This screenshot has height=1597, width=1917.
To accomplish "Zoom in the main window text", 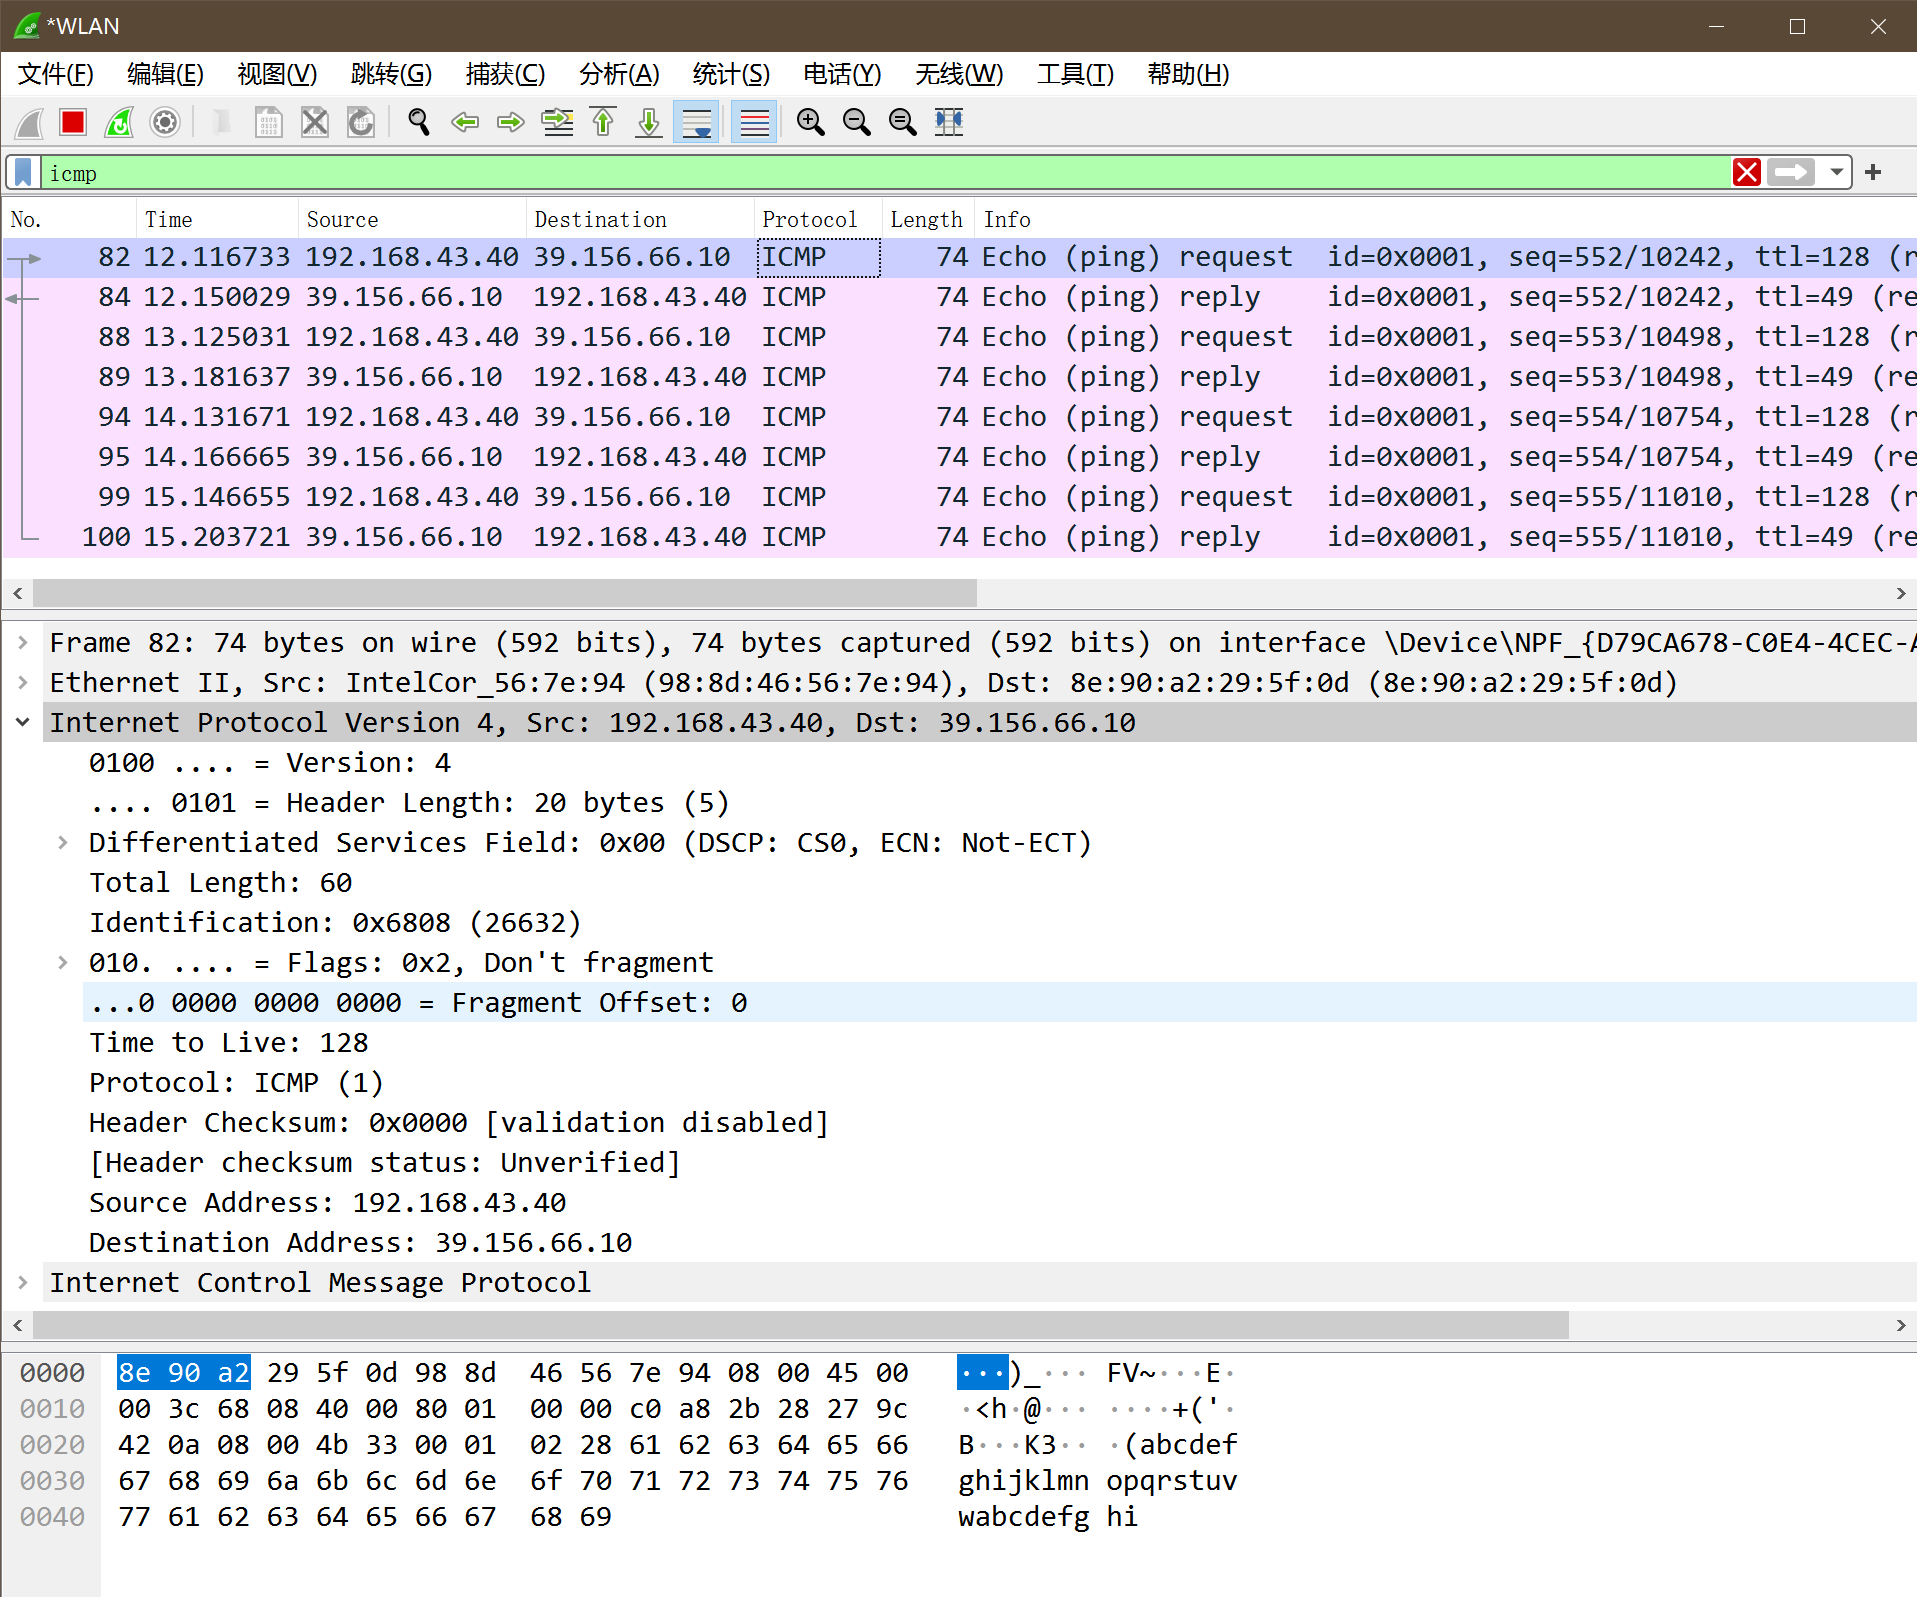I will coord(811,122).
